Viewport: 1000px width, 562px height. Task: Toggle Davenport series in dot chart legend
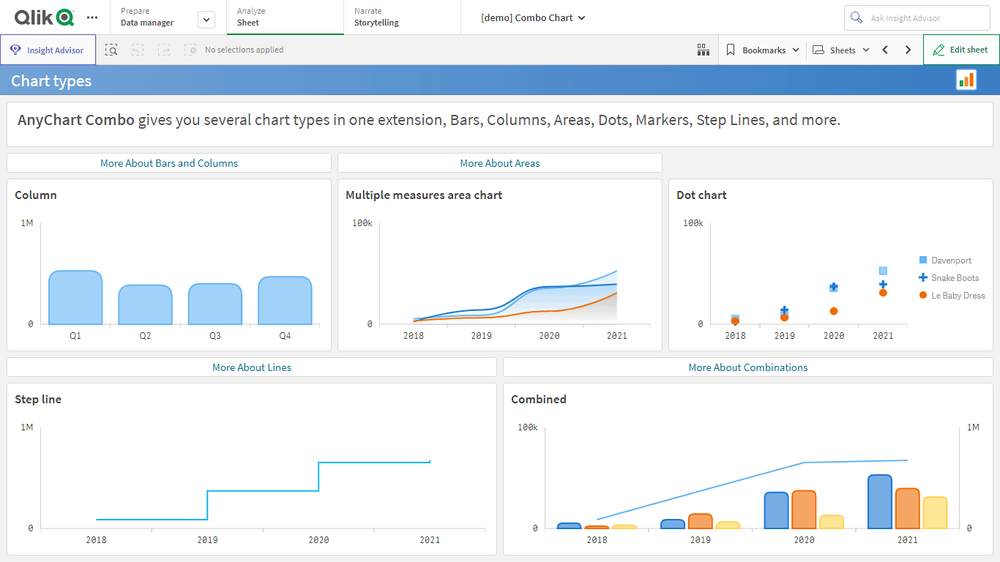click(x=950, y=260)
